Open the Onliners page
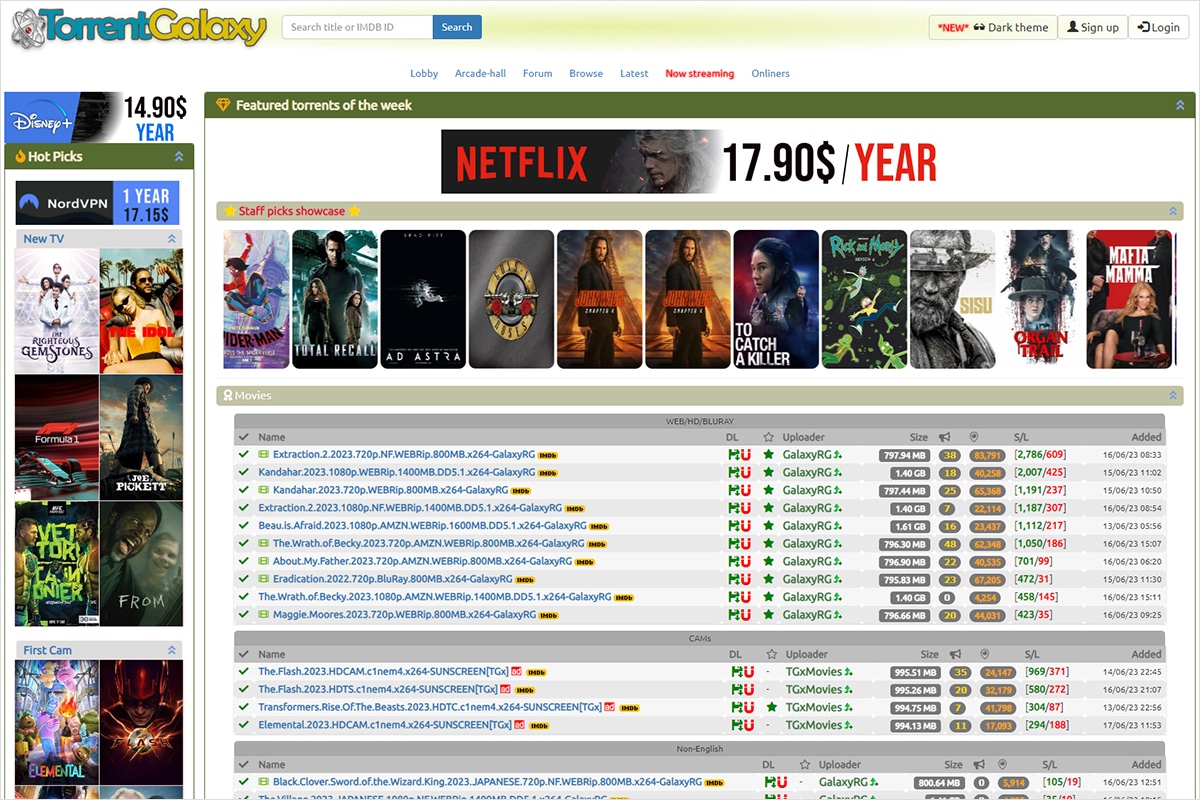Screen dimensions: 1200x800 [x=770, y=73]
